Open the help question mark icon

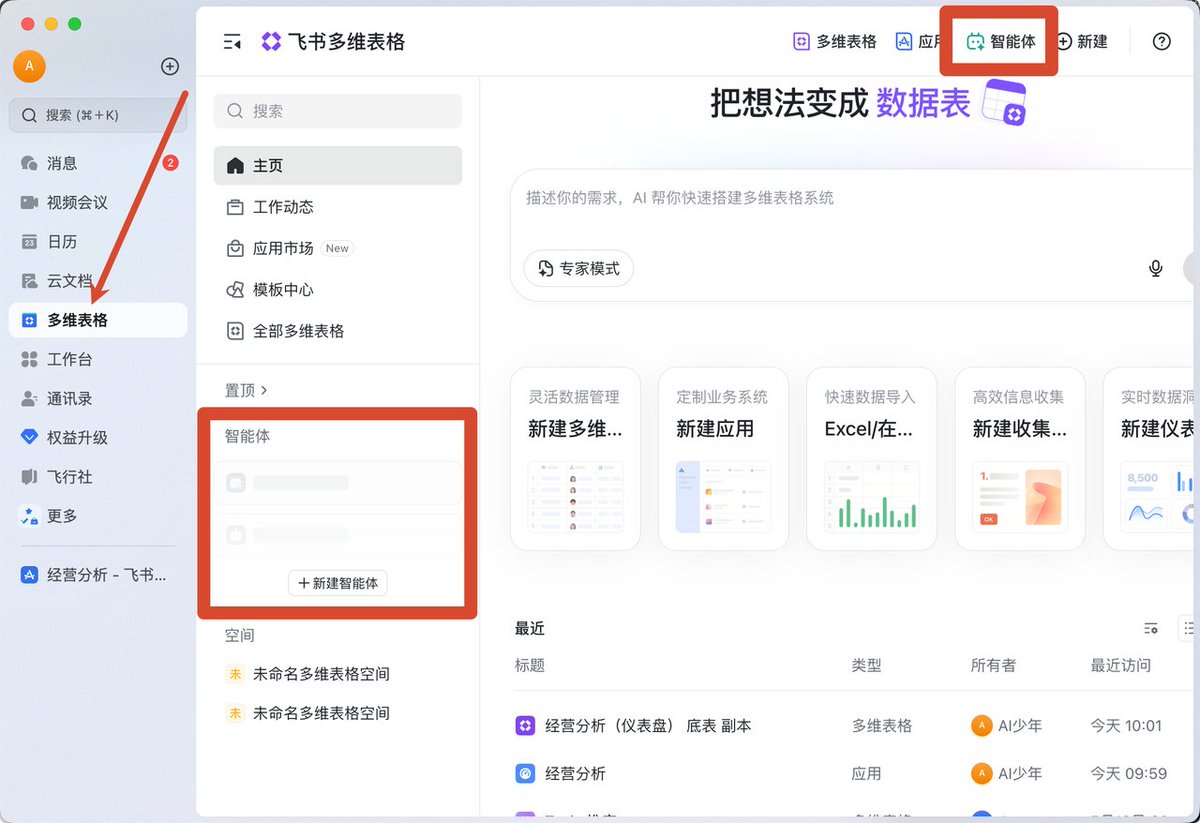click(1161, 42)
